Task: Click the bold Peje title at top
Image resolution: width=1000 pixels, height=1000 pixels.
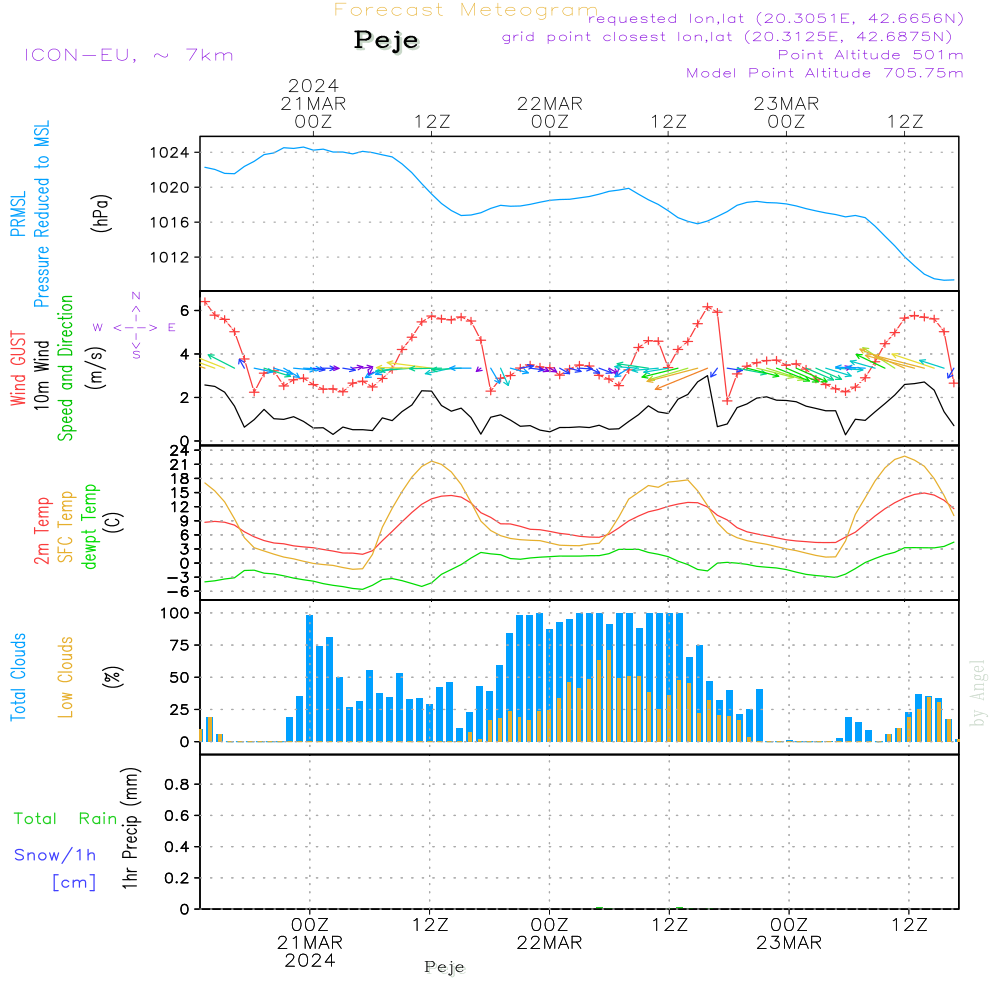Action: point(387,41)
